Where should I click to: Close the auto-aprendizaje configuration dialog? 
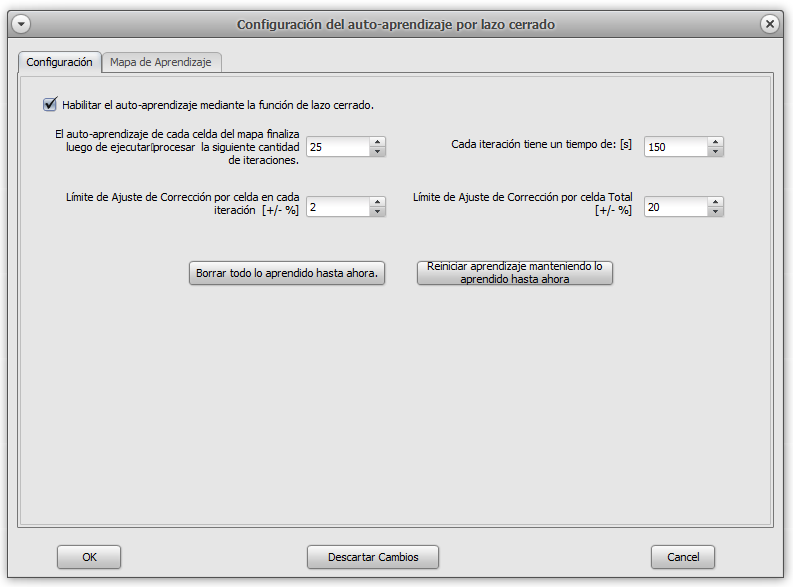pos(769,24)
